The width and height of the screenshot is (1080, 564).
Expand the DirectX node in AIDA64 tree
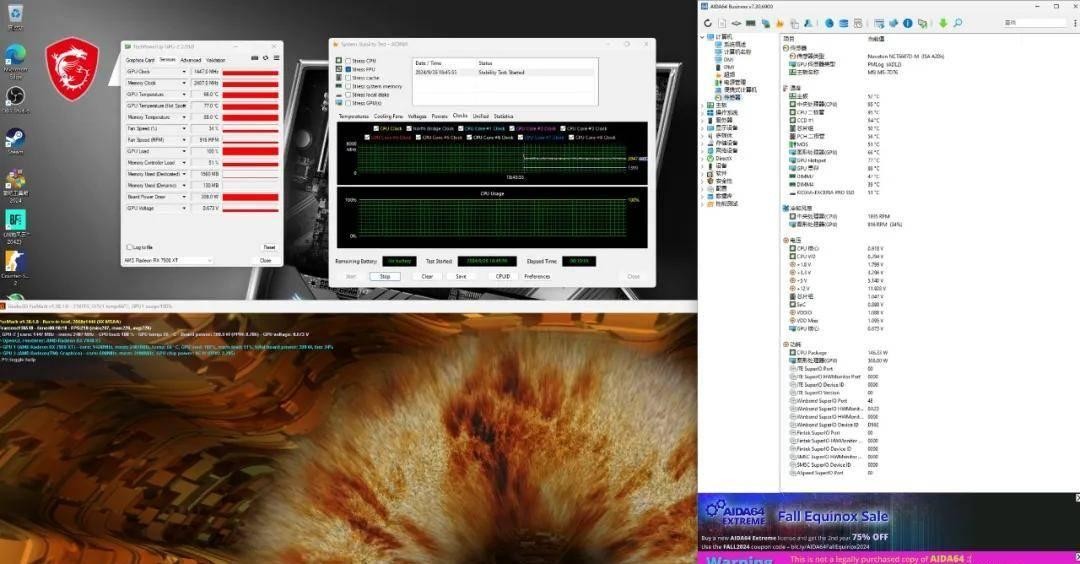click(704, 158)
